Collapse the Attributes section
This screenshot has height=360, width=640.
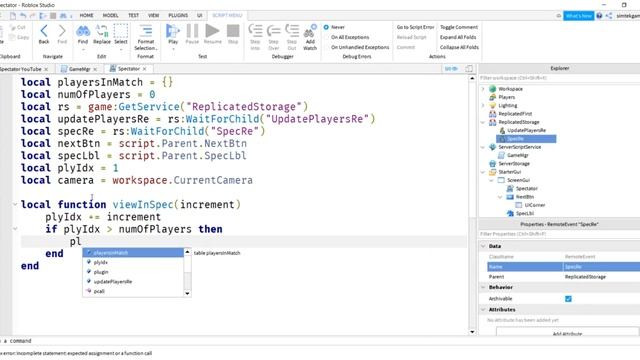[x=483, y=309]
